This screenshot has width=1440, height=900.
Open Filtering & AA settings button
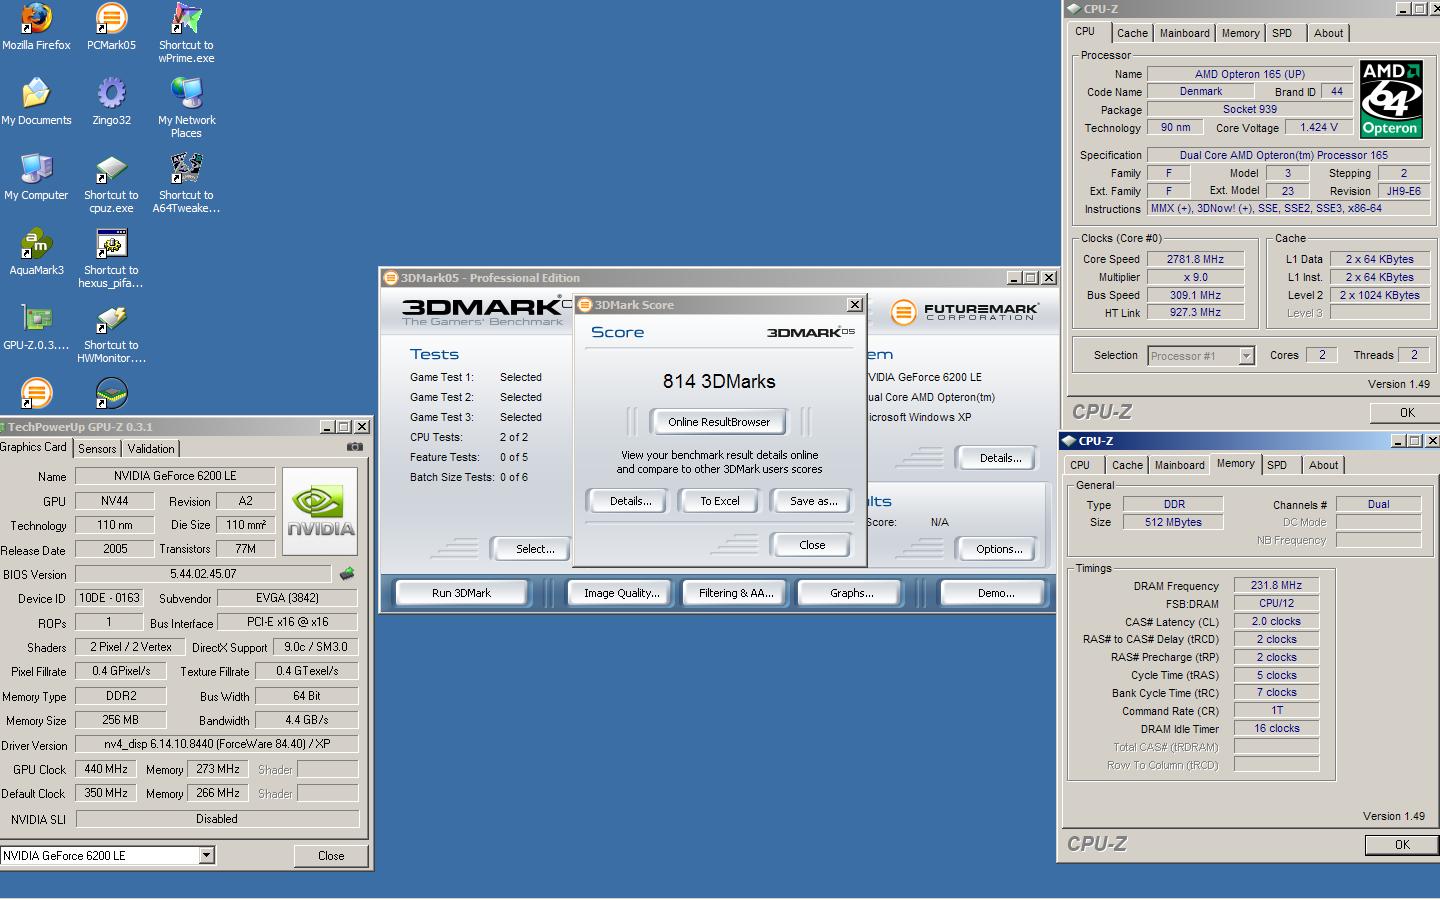pyautogui.click(x=736, y=593)
